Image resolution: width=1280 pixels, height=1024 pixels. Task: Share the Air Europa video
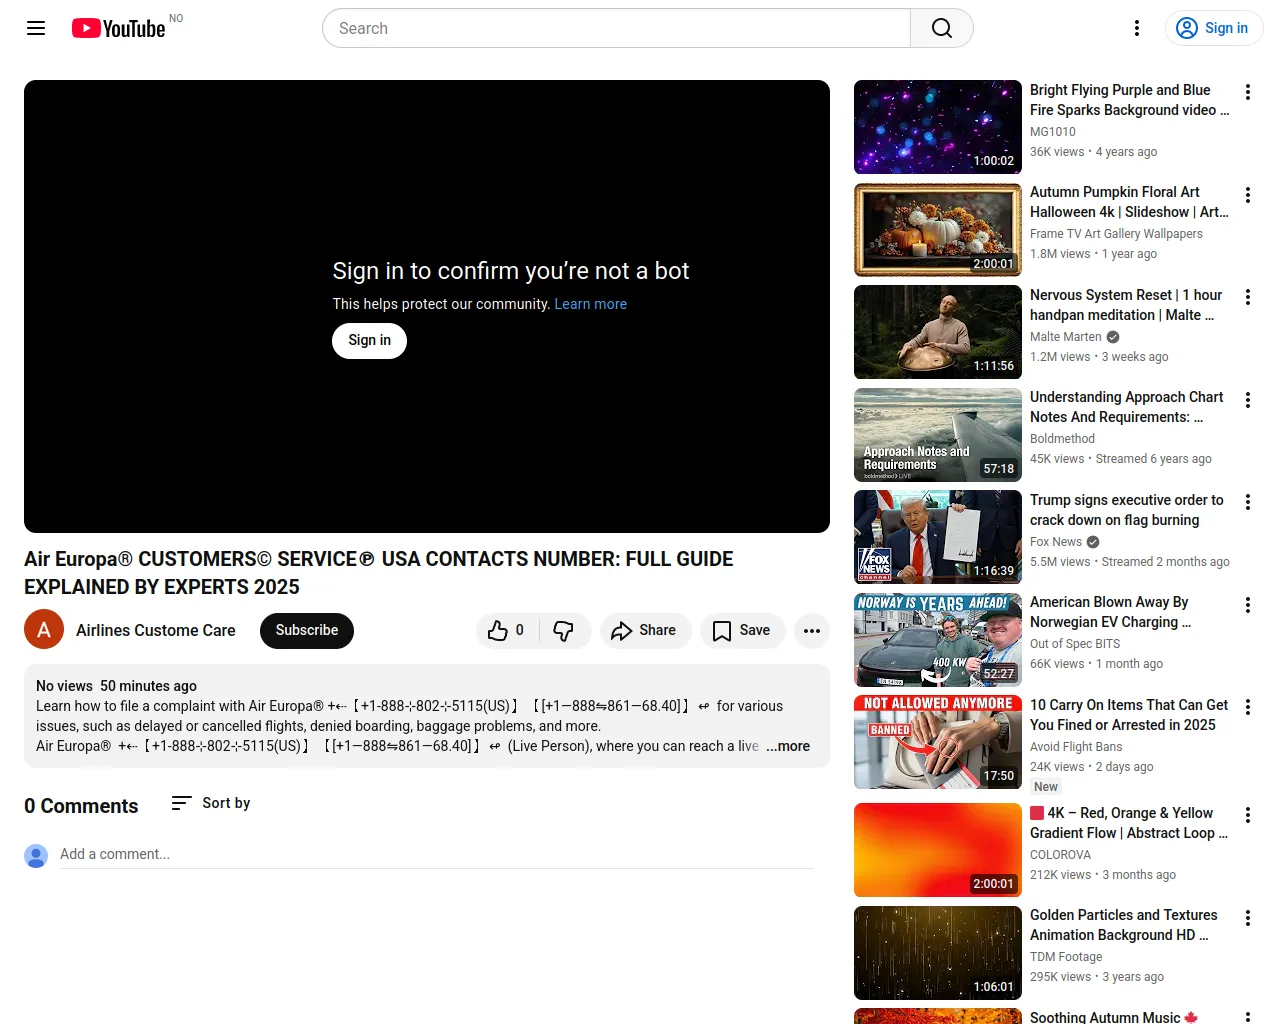[x=644, y=631]
